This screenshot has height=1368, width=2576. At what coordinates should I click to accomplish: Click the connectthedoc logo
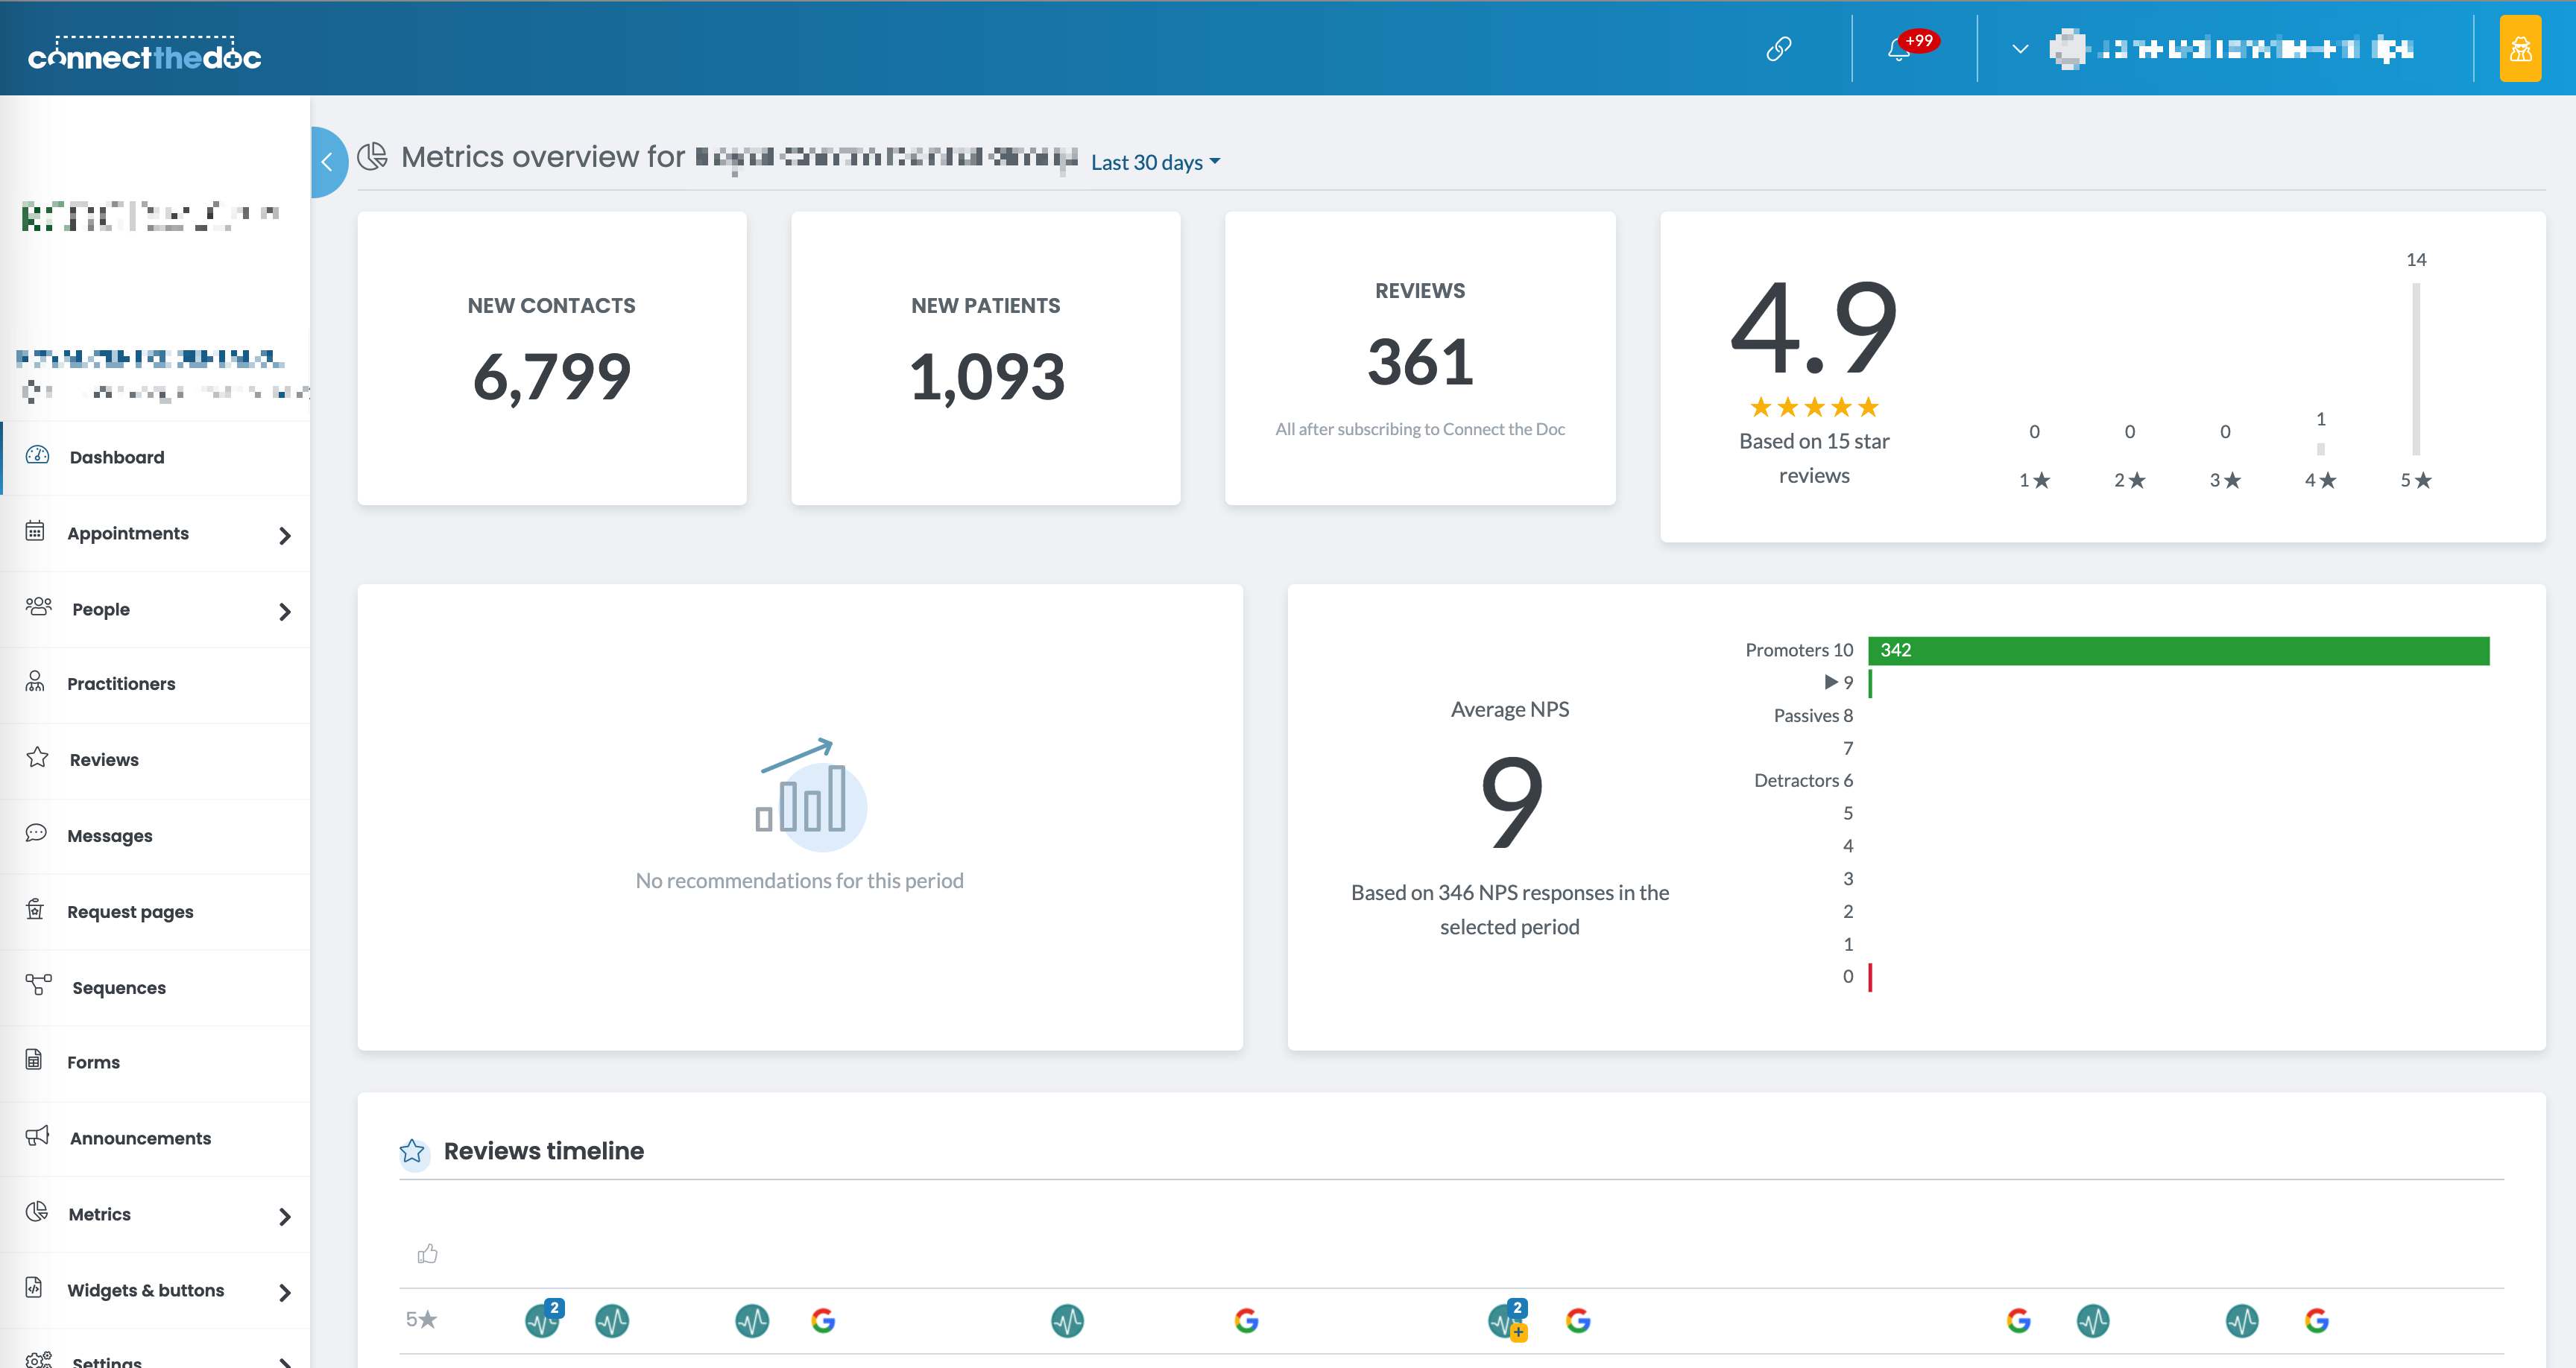(x=145, y=55)
